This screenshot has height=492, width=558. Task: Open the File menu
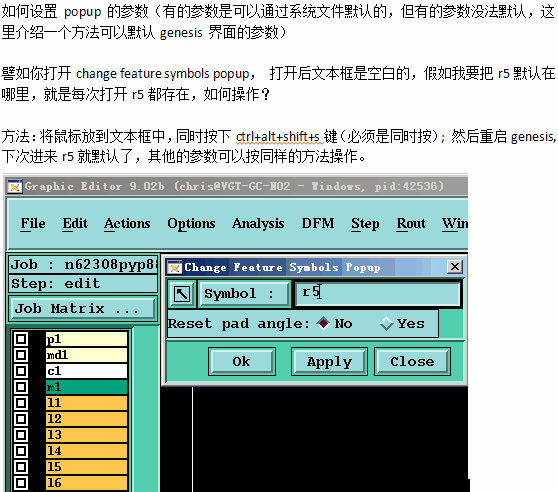click(33, 224)
